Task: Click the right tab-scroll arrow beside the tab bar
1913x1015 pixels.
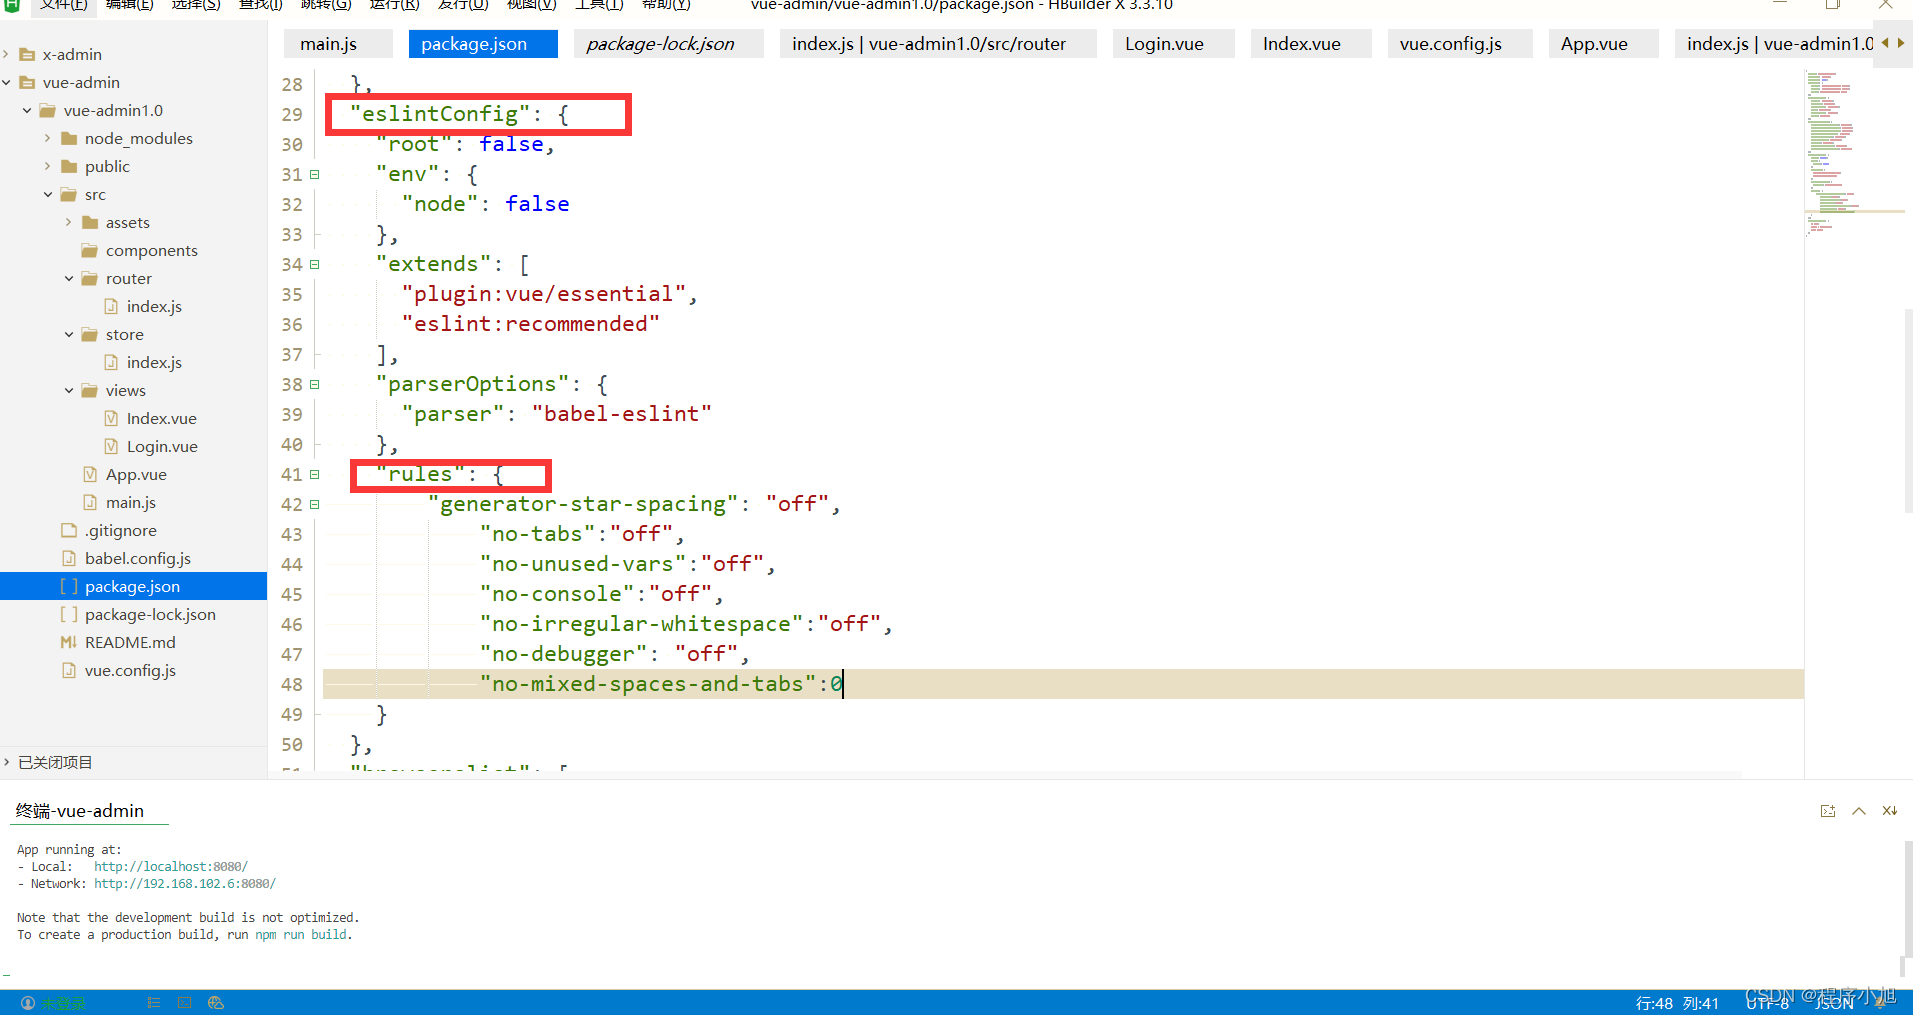Action: click(1900, 43)
